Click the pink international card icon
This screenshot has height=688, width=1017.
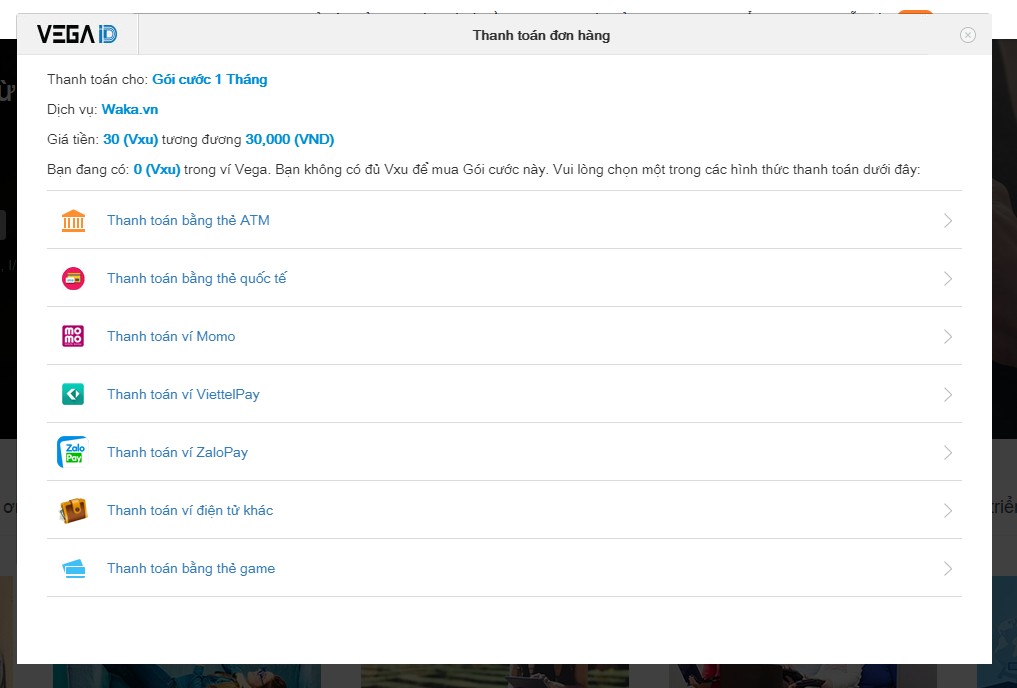(x=73, y=279)
